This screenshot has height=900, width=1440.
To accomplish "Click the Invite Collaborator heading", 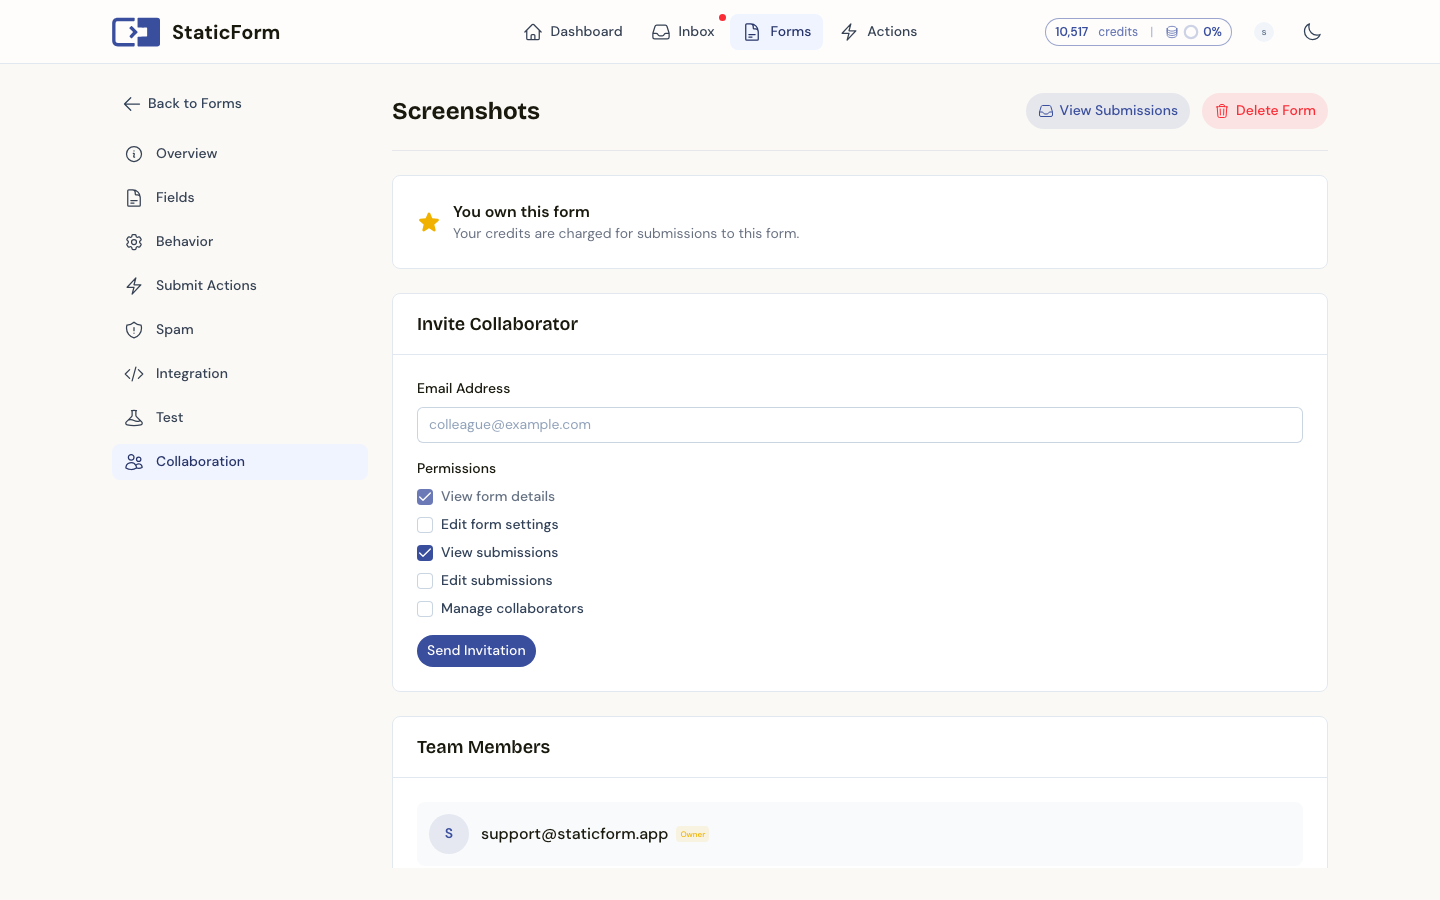I will pyautogui.click(x=497, y=324).
